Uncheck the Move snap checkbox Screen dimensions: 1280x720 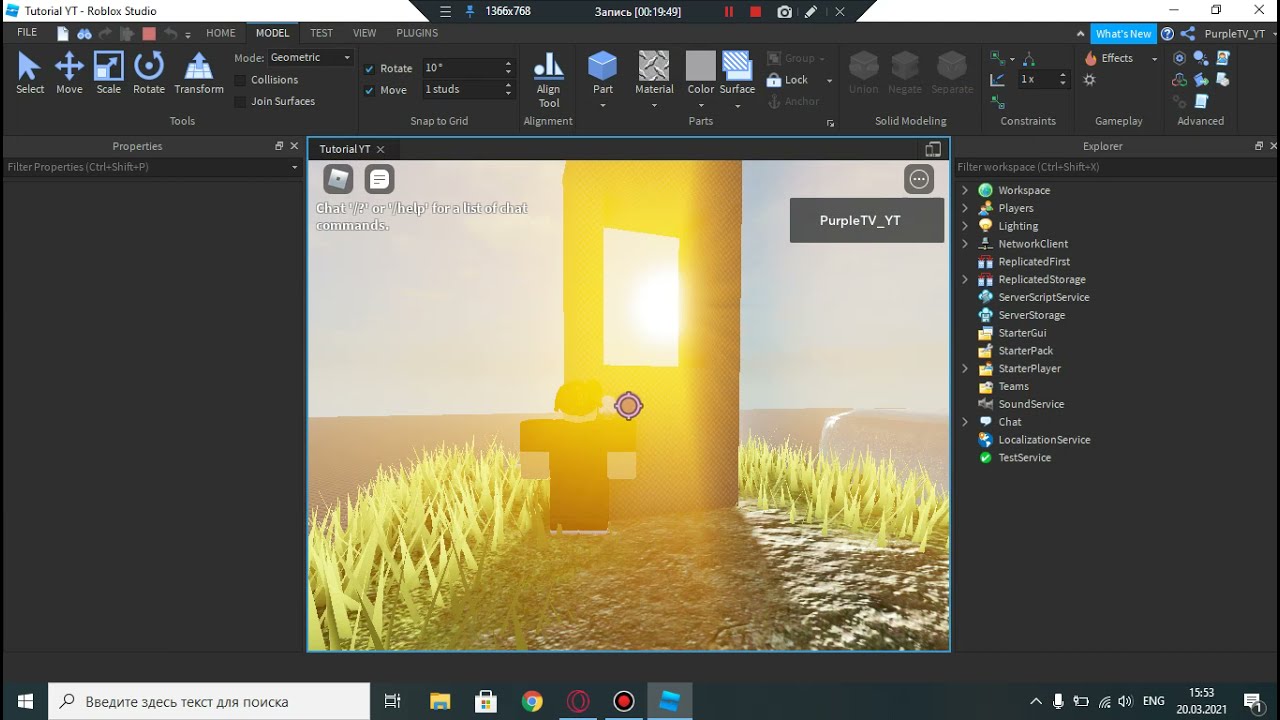(370, 90)
